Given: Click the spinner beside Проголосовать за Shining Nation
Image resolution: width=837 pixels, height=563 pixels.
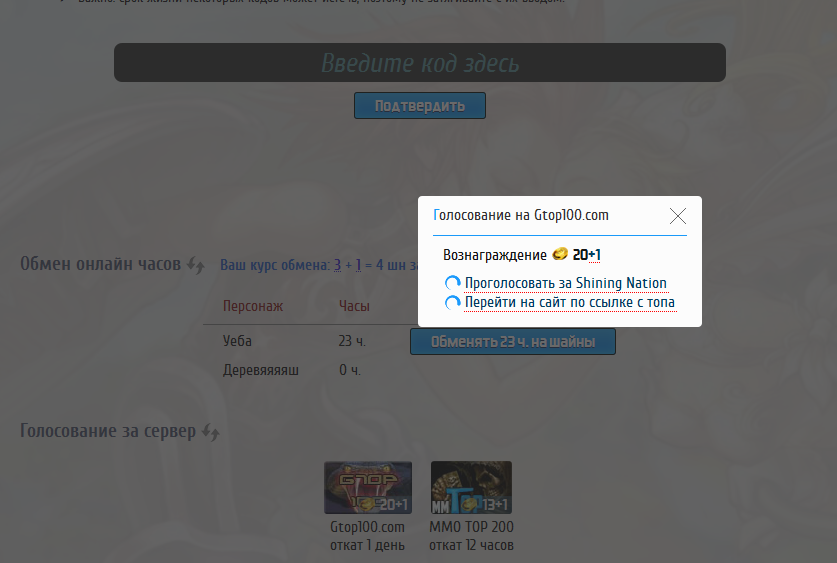Looking at the screenshot, I should [453, 284].
